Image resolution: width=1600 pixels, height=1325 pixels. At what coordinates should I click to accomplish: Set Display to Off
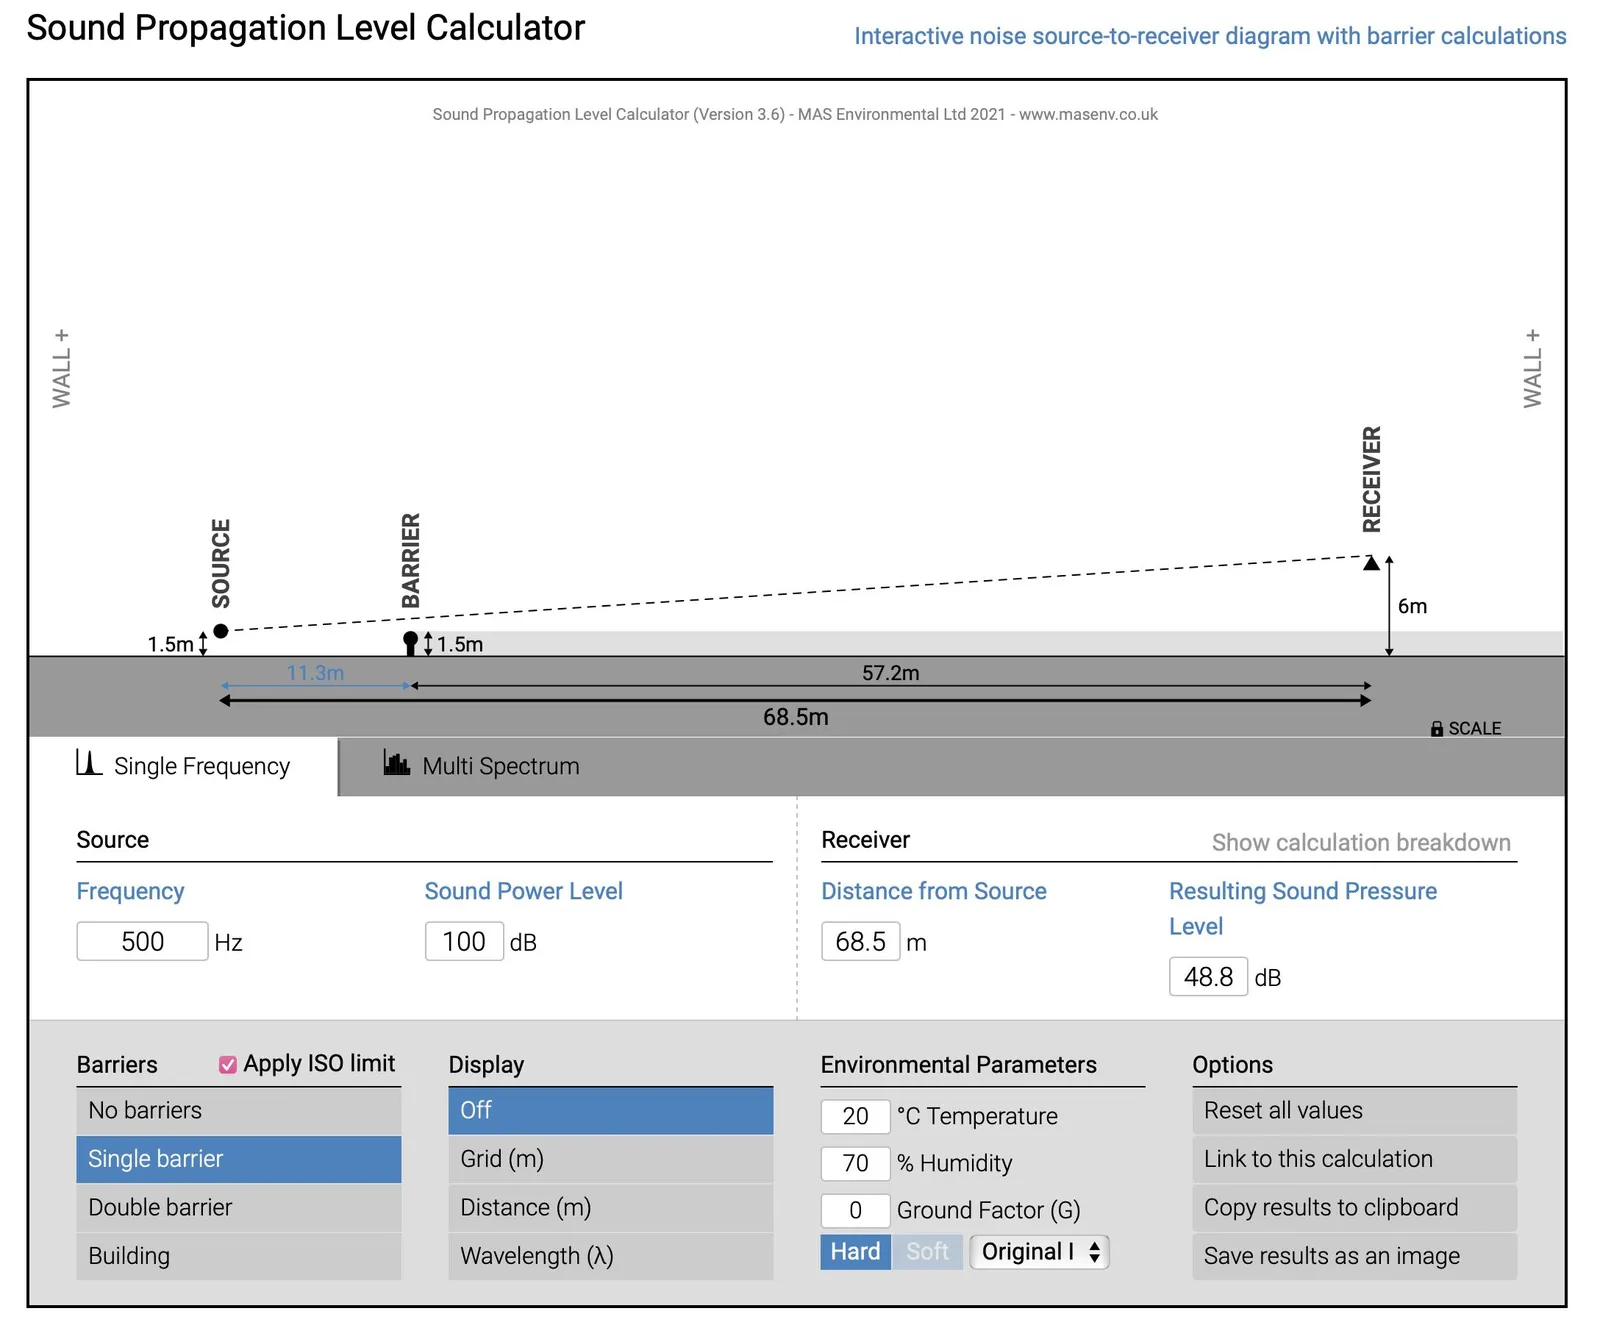tap(611, 1111)
